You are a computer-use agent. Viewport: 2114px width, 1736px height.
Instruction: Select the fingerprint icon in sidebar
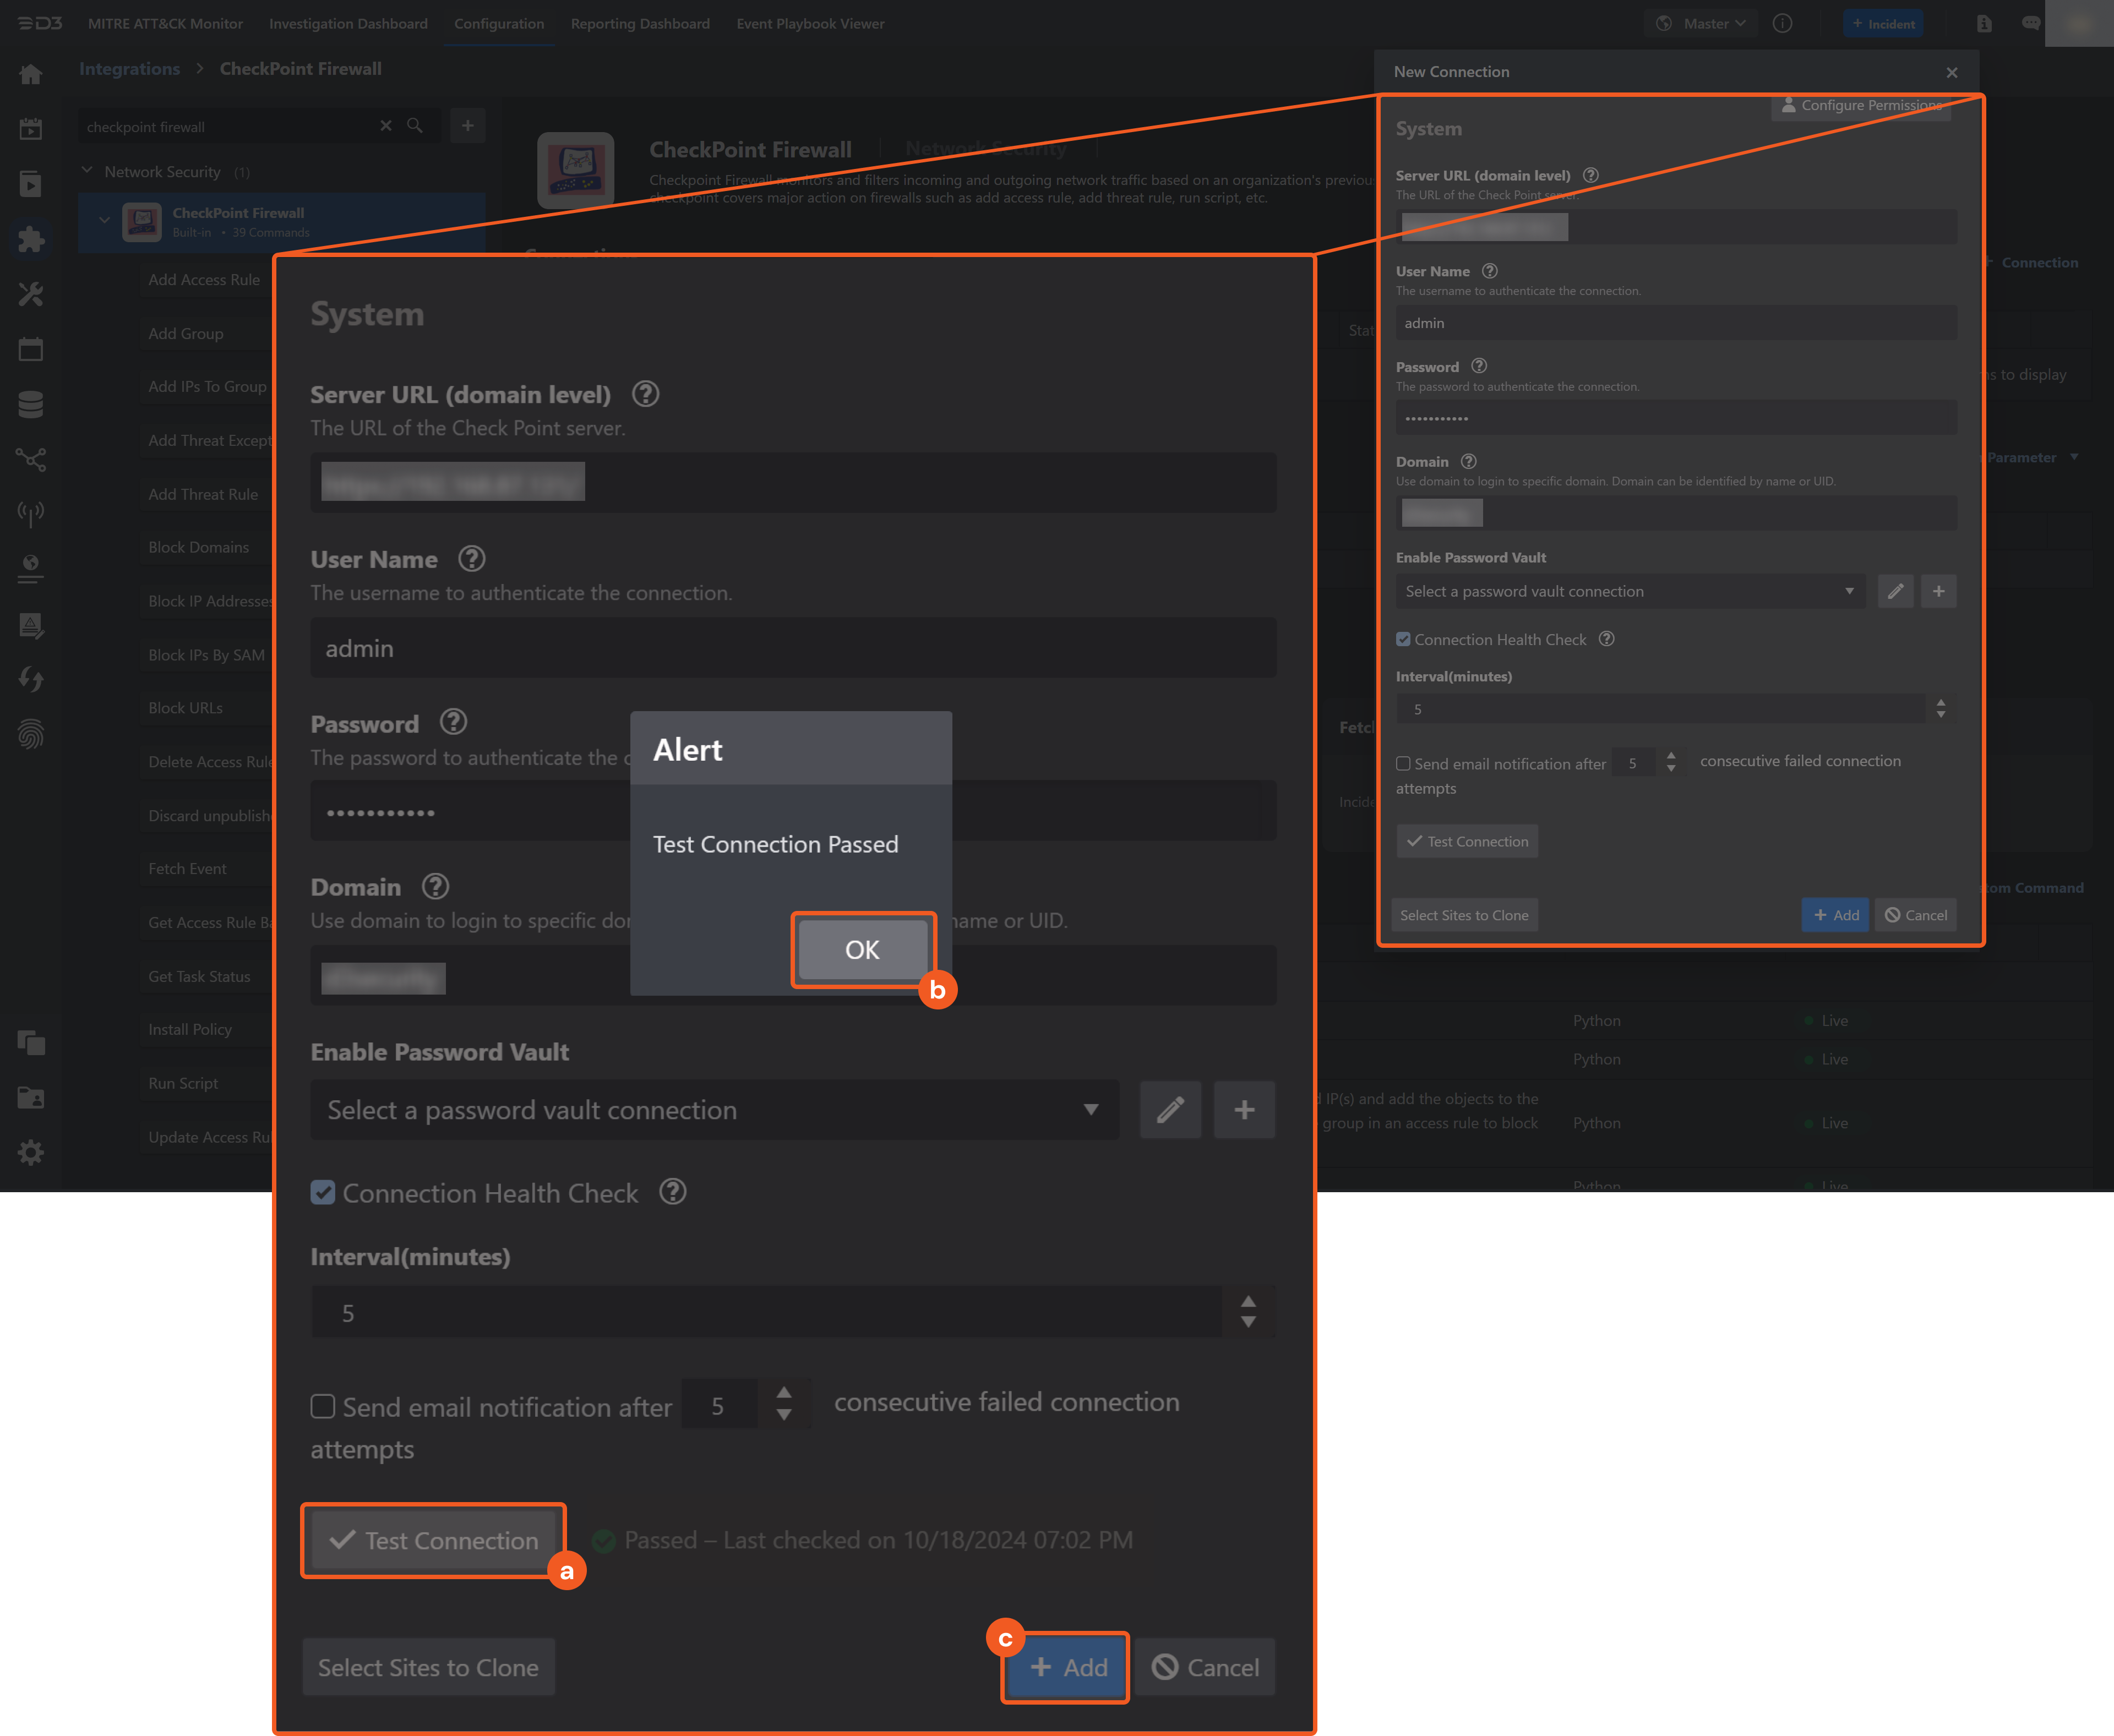click(32, 735)
